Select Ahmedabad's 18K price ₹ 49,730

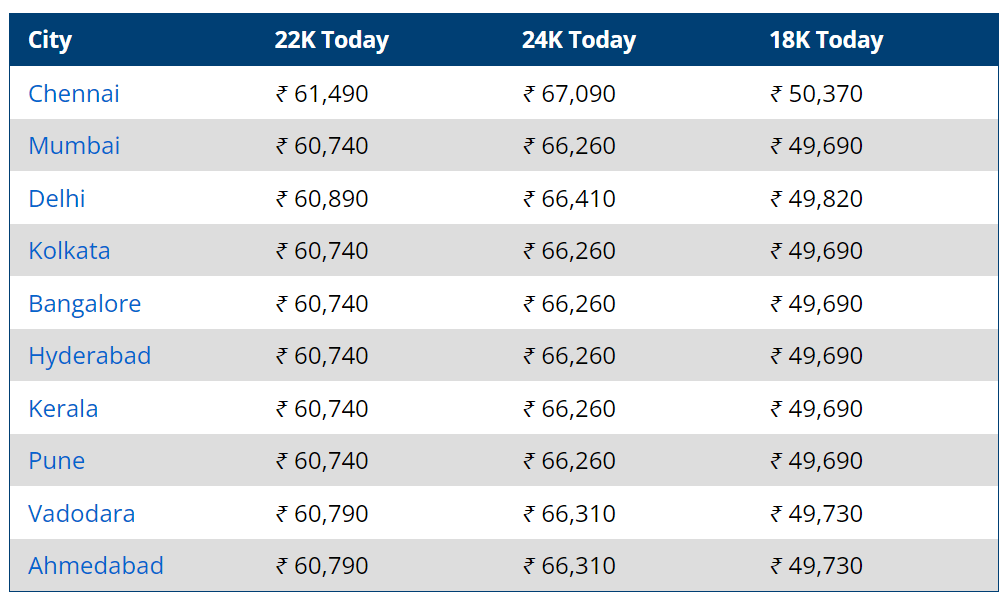point(817,565)
